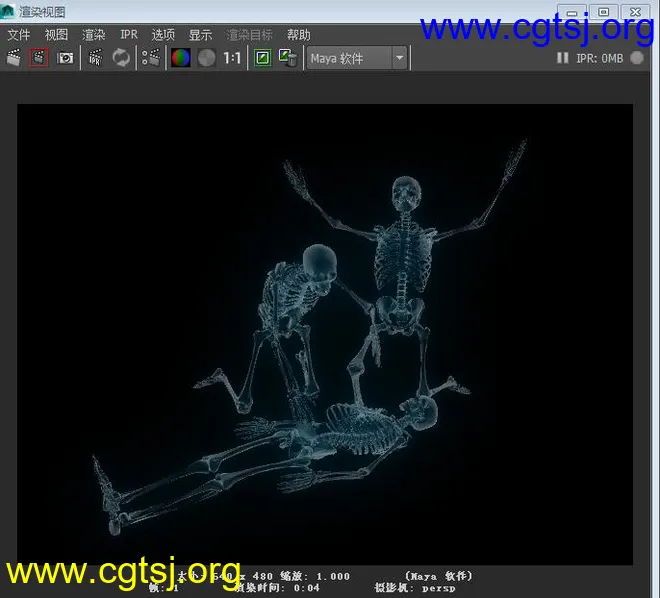This screenshot has height=598, width=660.
Task: Click the Maya window icon in title bar
Action: coord(7,11)
